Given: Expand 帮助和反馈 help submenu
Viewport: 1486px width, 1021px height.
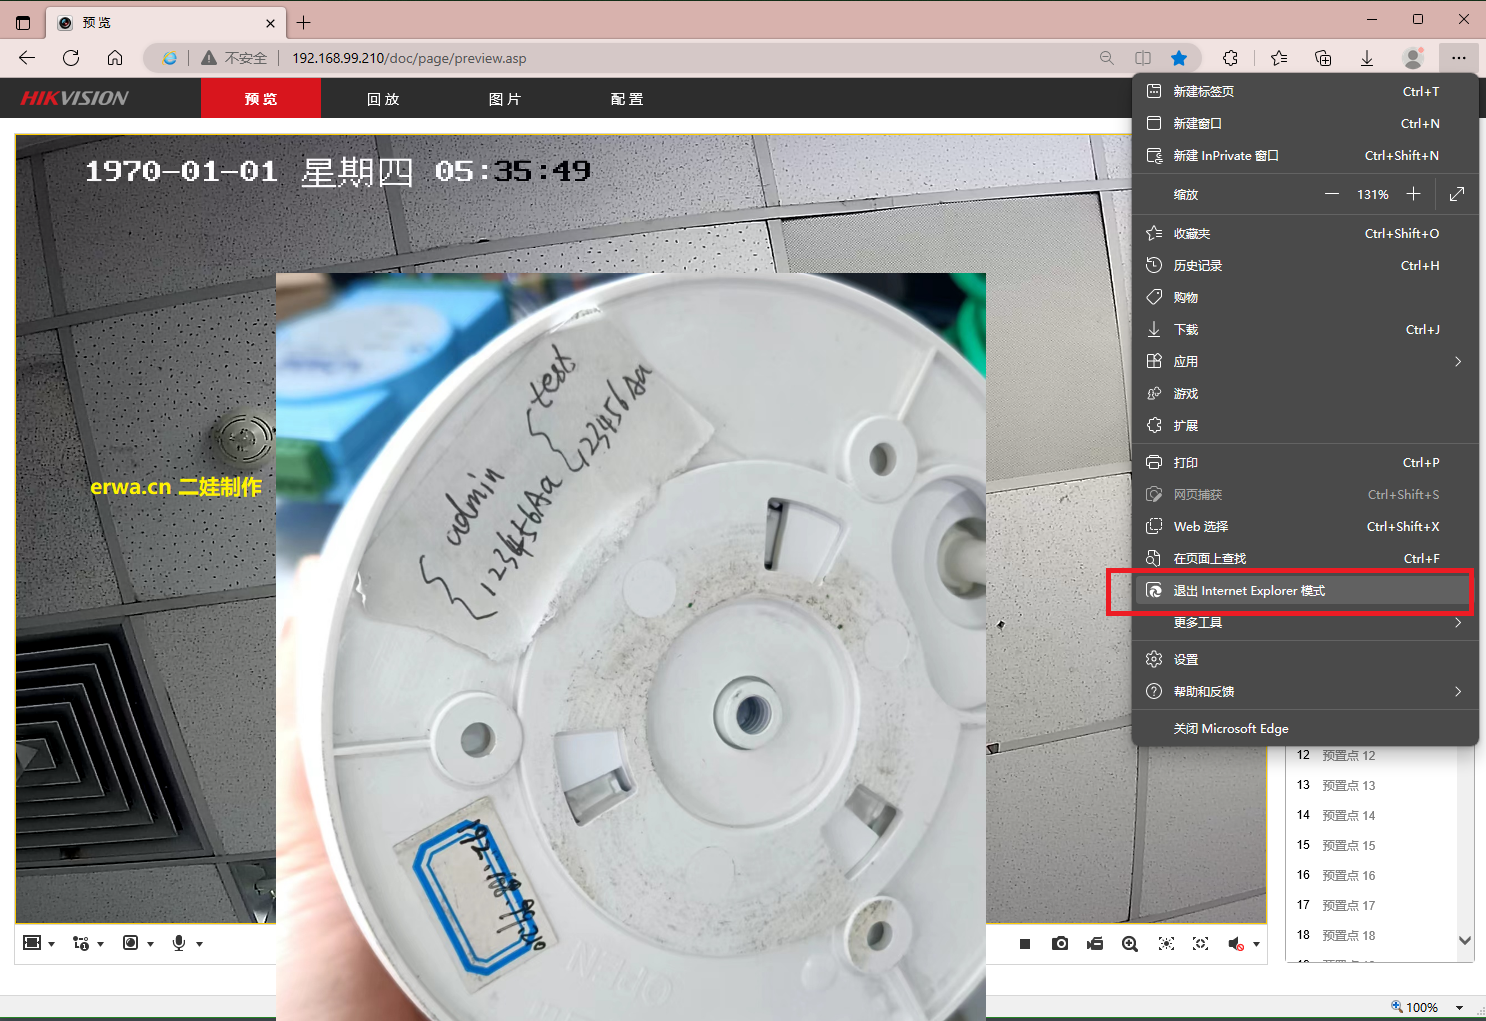Looking at the screenshot, I should (x=1305, y=691).
